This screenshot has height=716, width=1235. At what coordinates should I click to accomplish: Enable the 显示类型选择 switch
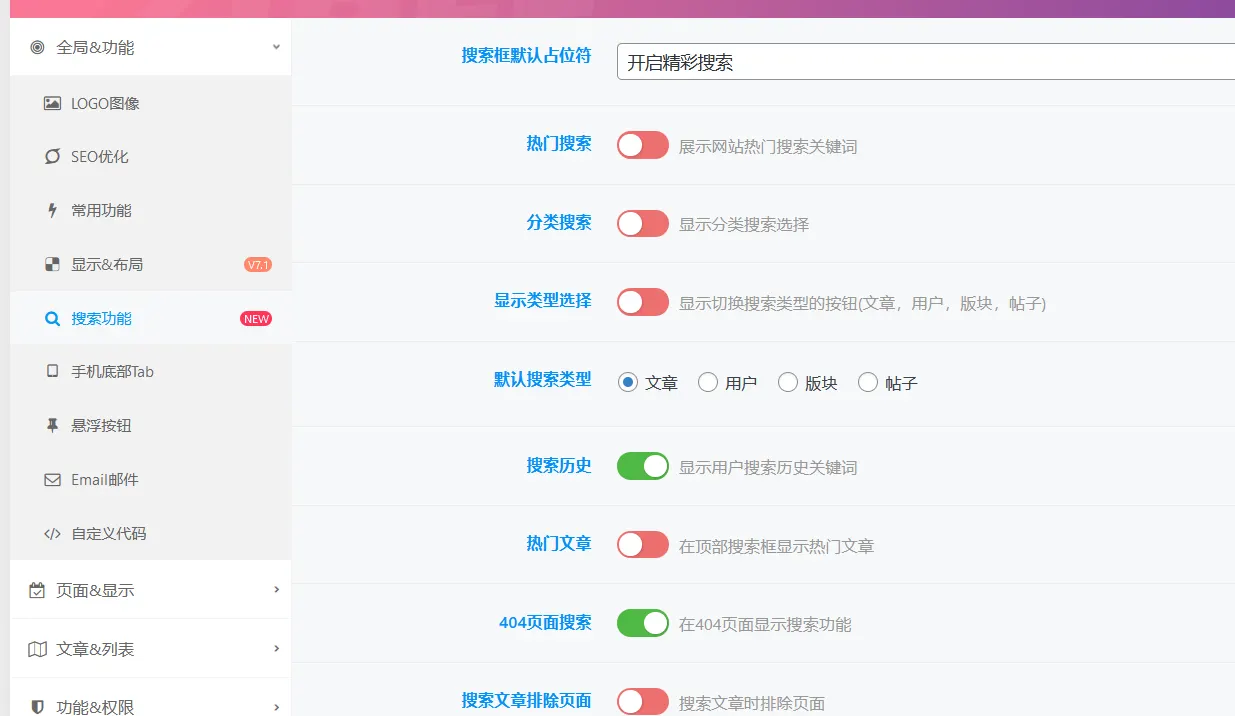[642, 301]
